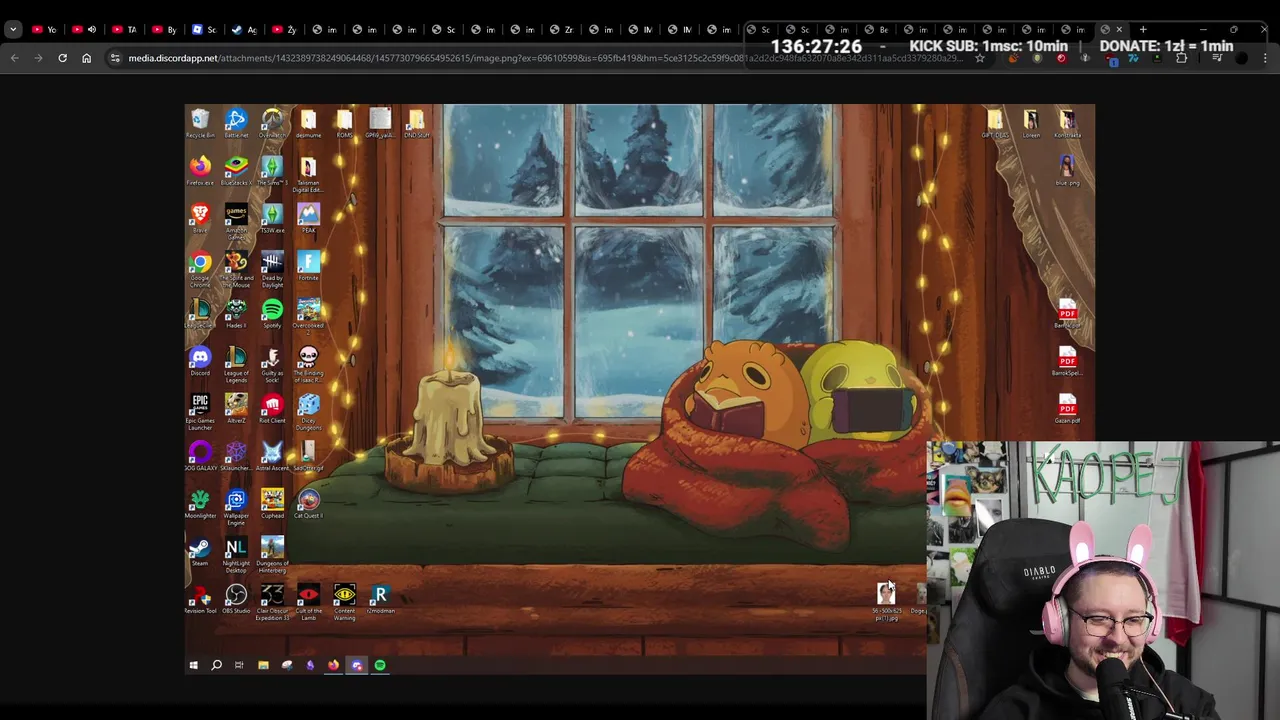
Task: Select the Cuphead game icon
Action: tap(272, 503)
